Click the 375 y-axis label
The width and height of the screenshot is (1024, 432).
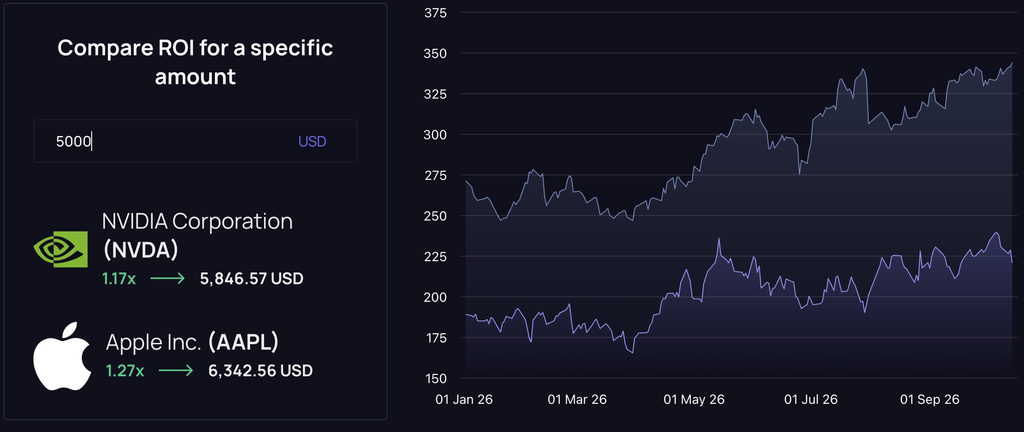pyautogui.click(x=435, y=12)
